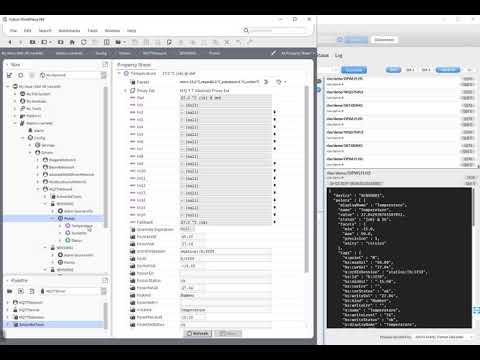Click the JSON payload pane scrollbar in MQTT.fx
The width and height of the screenshot is (480, 360).
(473, 206)
